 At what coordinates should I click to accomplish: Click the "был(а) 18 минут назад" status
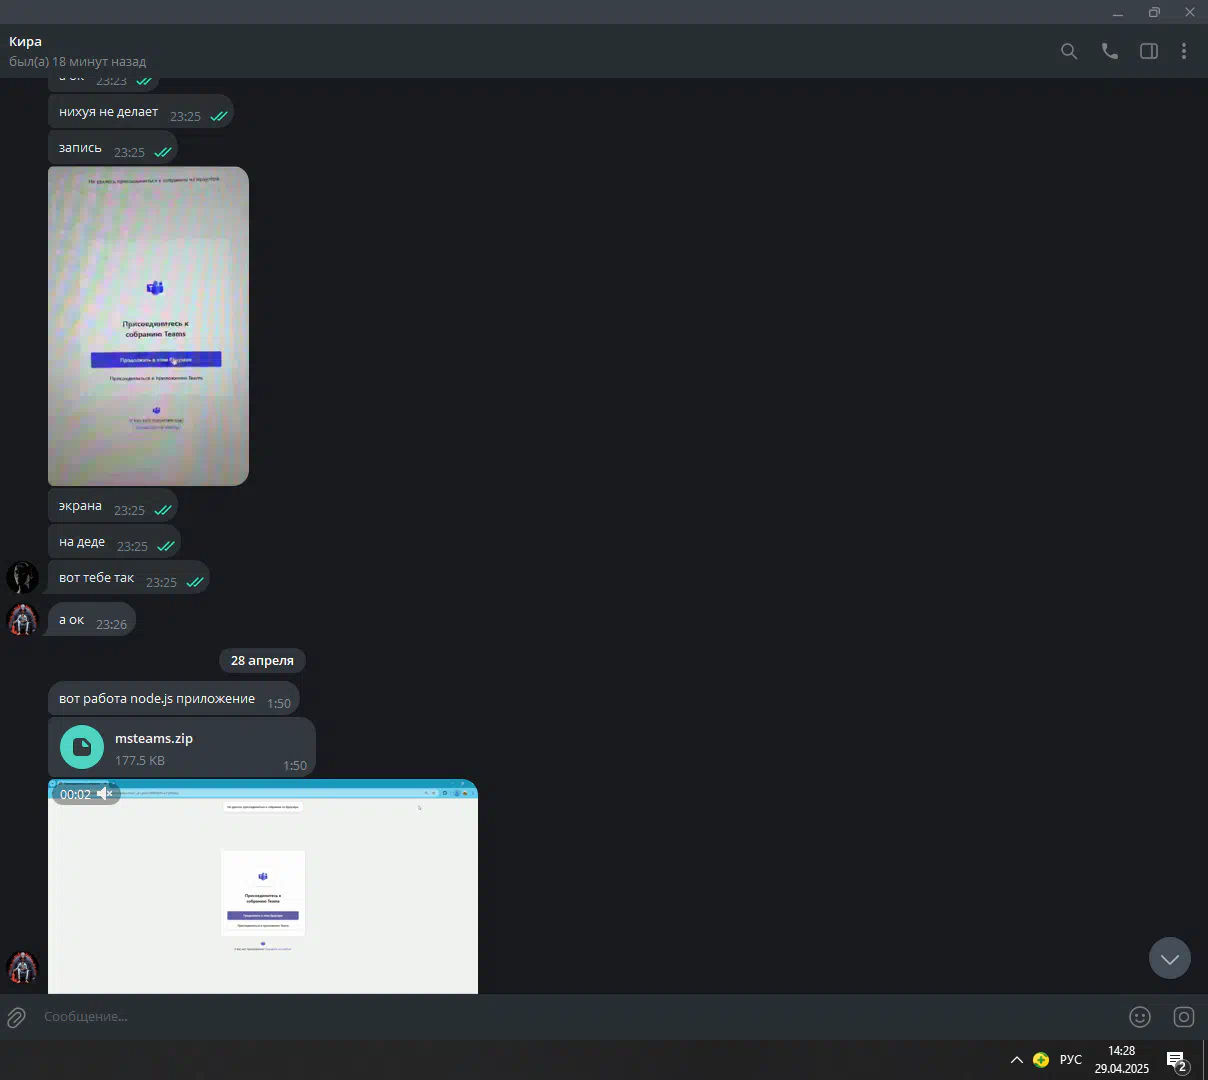pos(78,62)
